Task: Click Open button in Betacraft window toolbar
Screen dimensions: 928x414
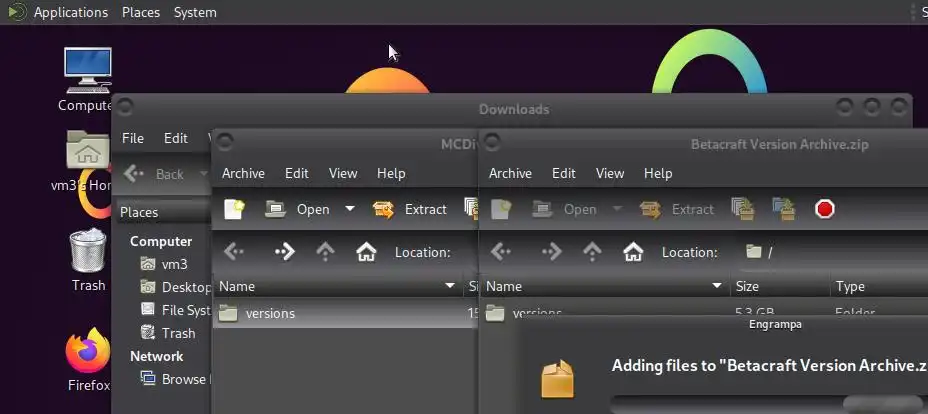Action: click(x=564, y=209)
